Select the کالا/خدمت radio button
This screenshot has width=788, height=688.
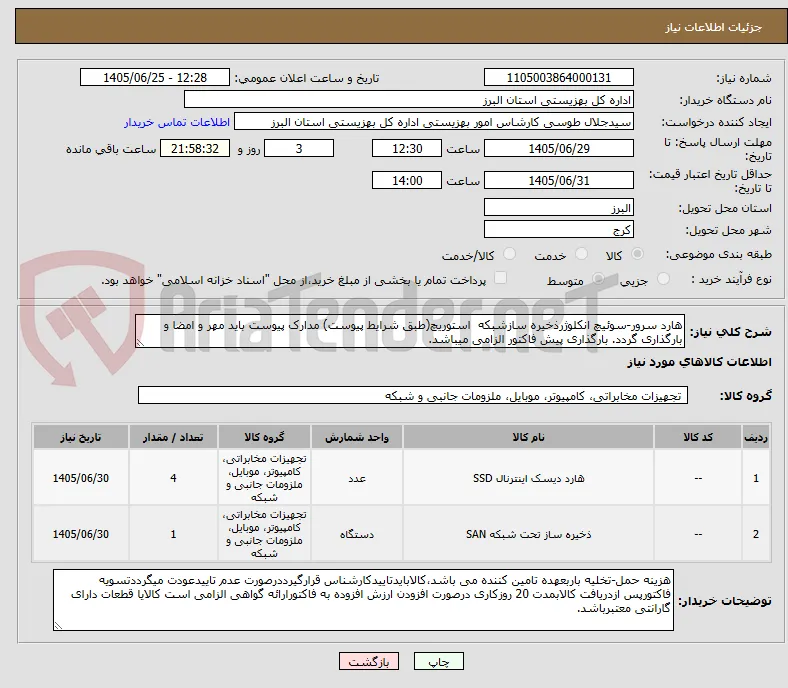click(x=510, y=254)
